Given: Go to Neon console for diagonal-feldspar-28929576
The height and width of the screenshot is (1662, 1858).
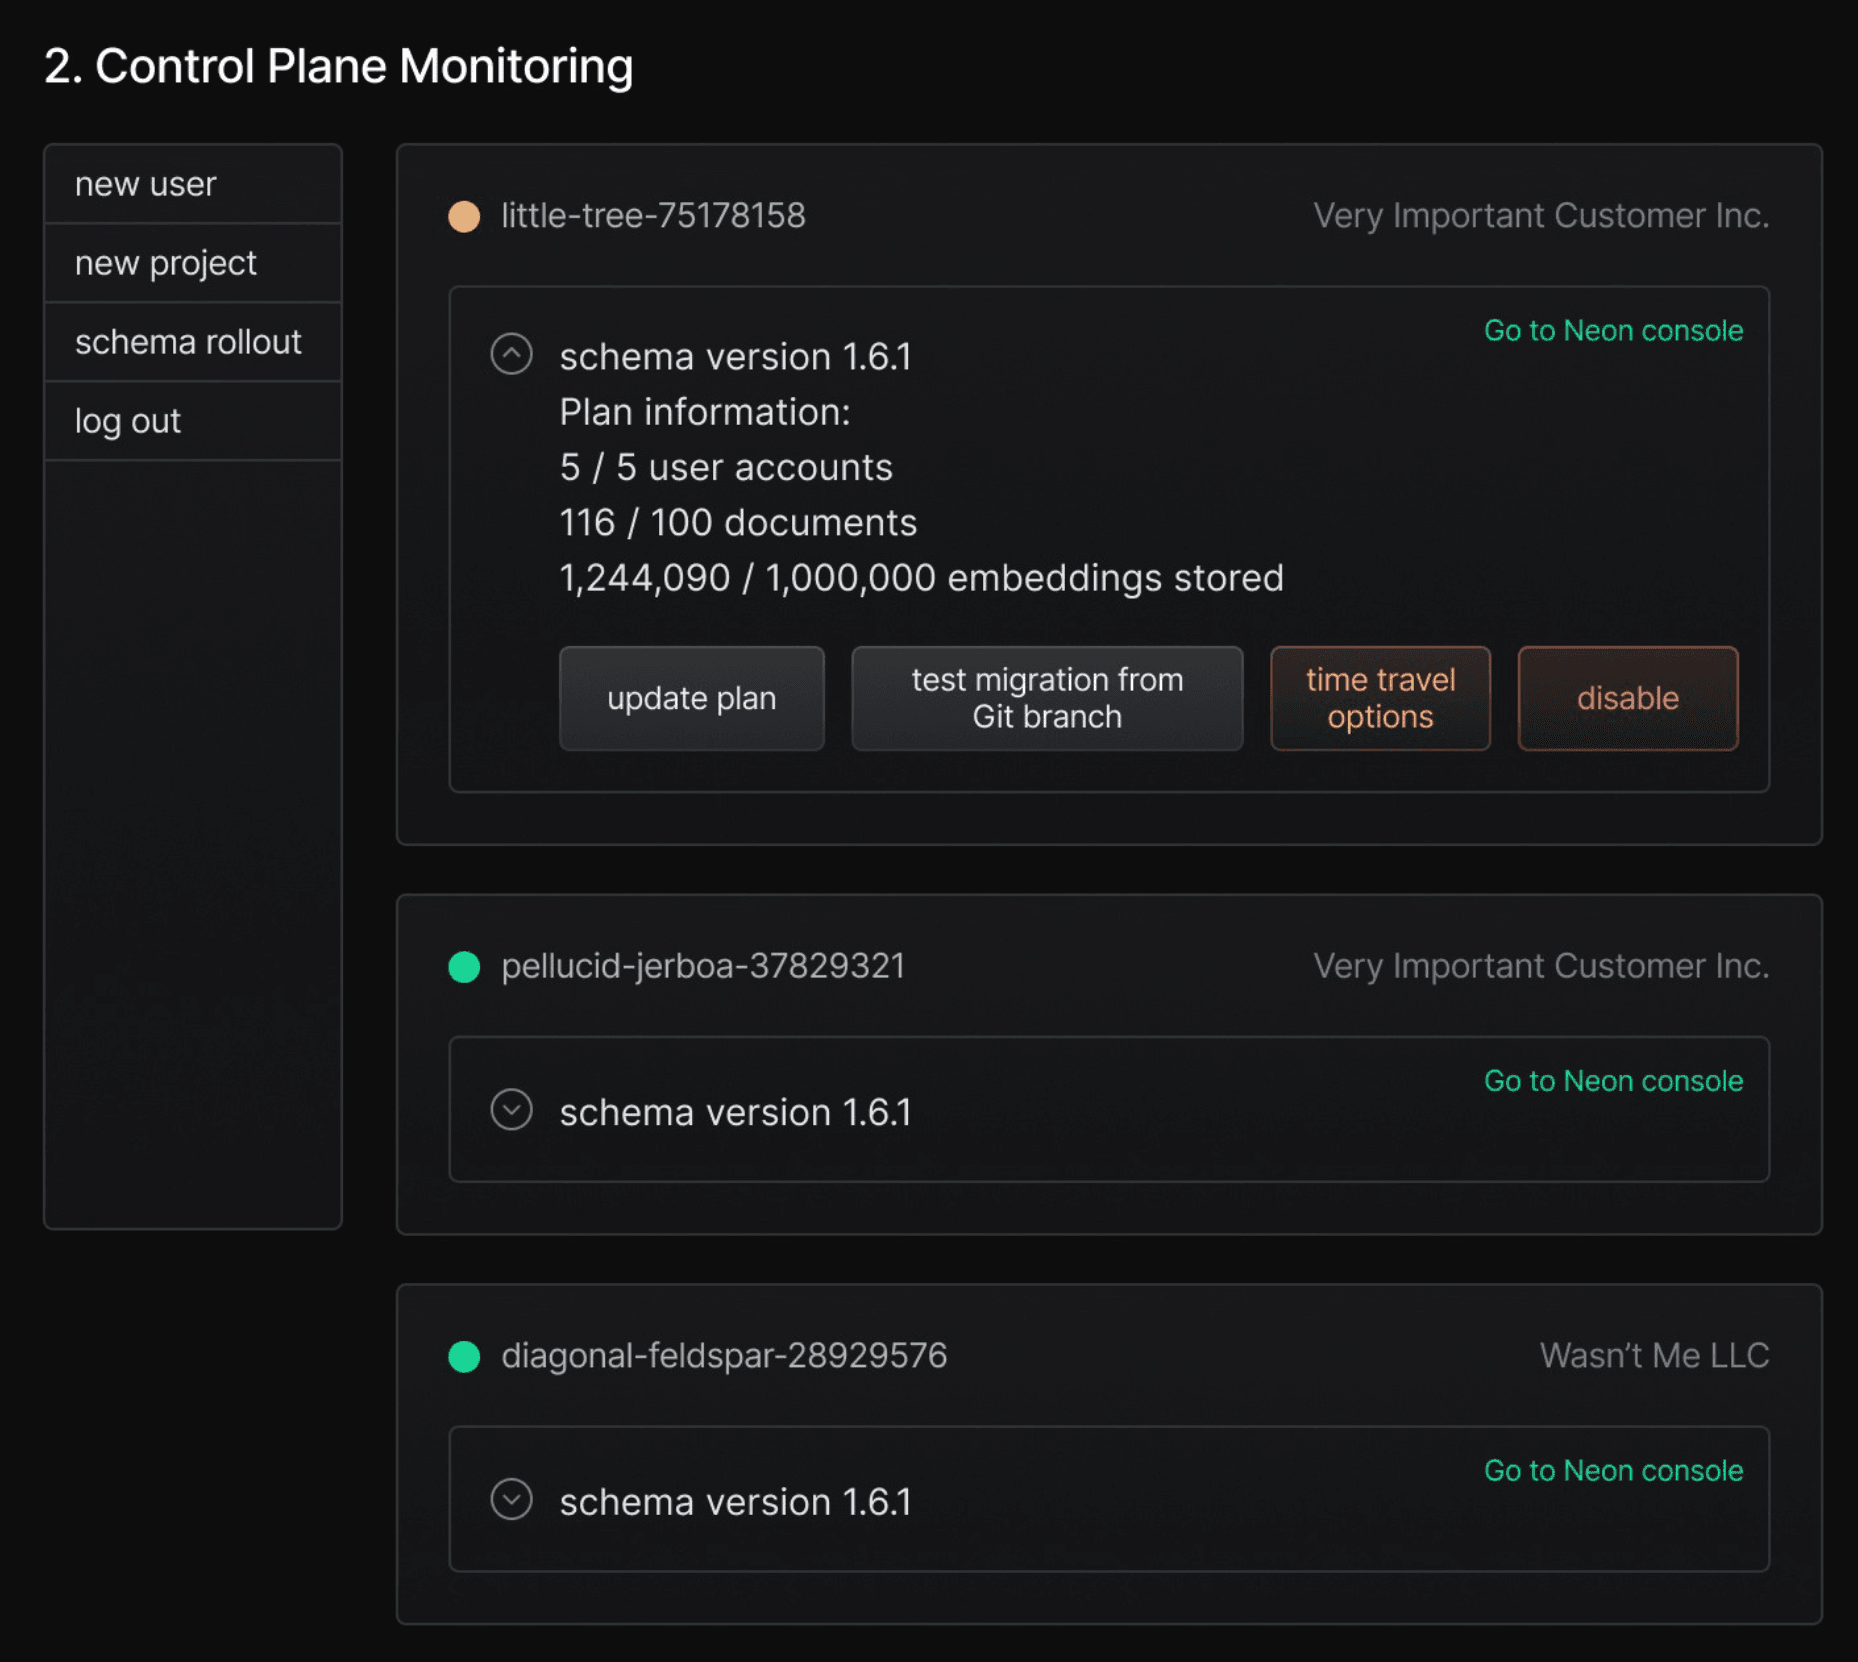Looking at the screenshot, I should [1613, 1471].
